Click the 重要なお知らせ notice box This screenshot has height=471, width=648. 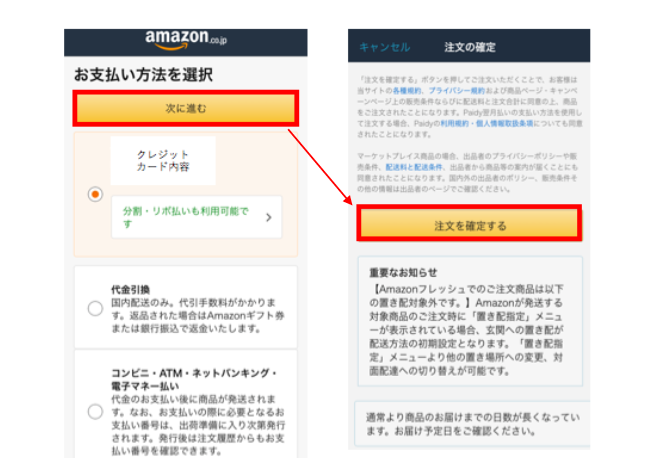(470, 321)
